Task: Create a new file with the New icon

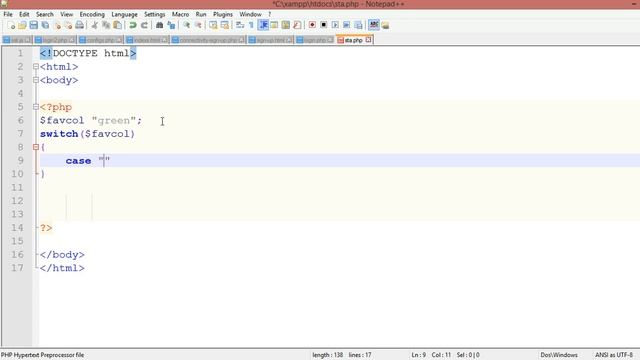Action: [x=11, y=25]
